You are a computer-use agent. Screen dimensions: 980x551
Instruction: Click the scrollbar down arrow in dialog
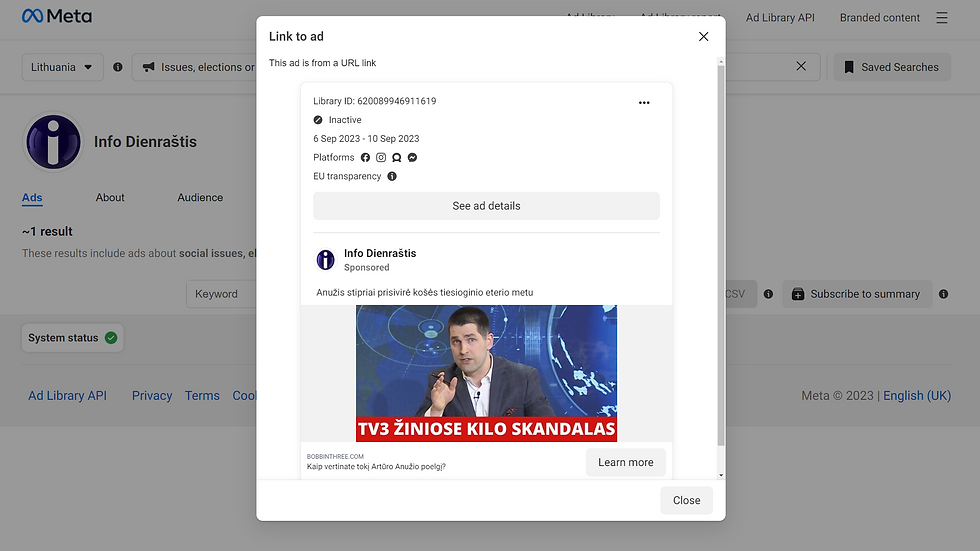pyautogui.click(x=721, y=475)
